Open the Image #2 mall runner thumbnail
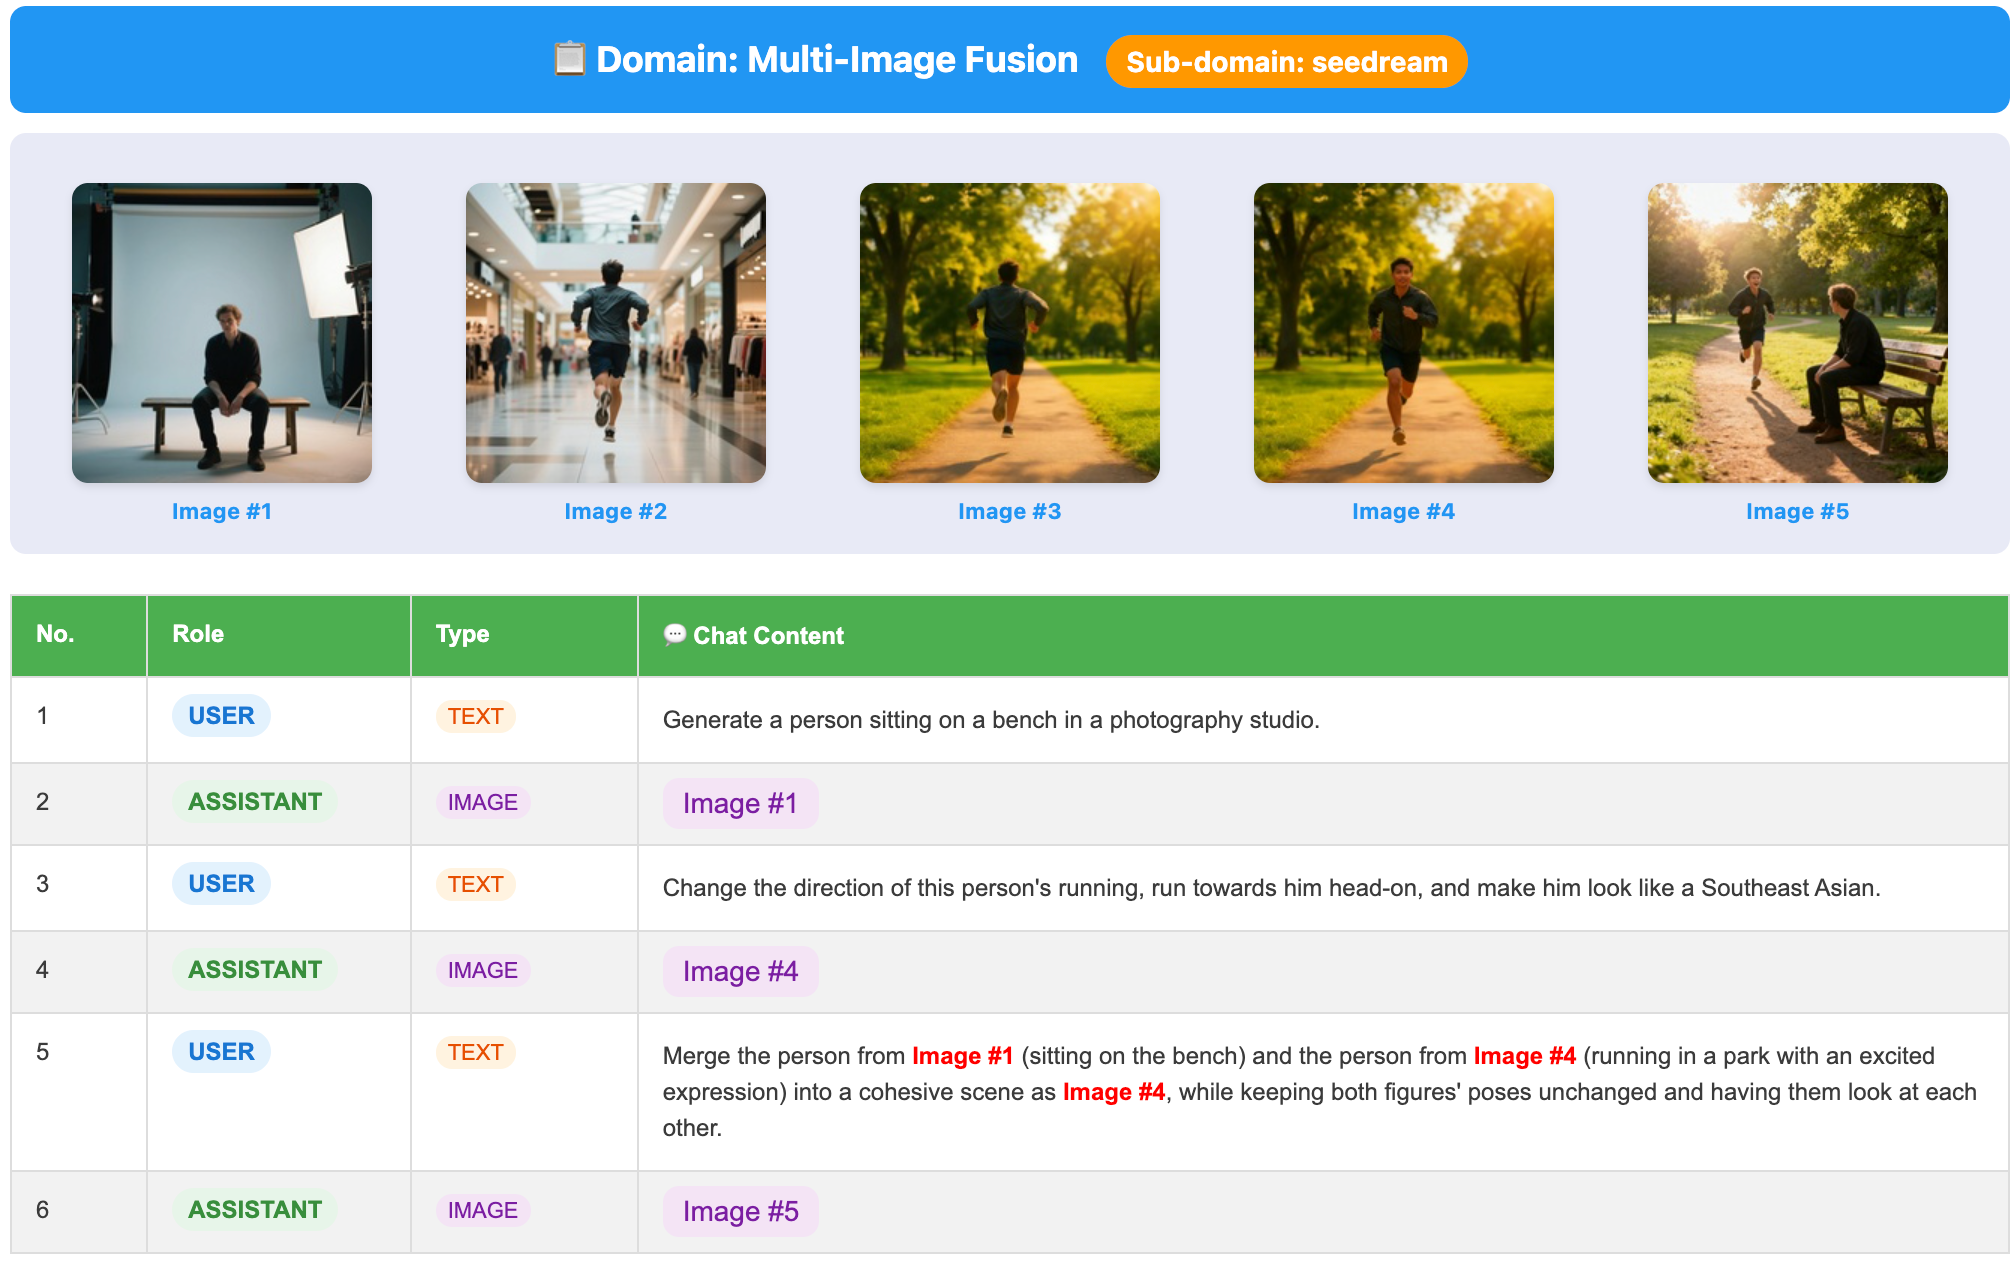This screenshot has height=1262, width=2016. tap(616, 333)
